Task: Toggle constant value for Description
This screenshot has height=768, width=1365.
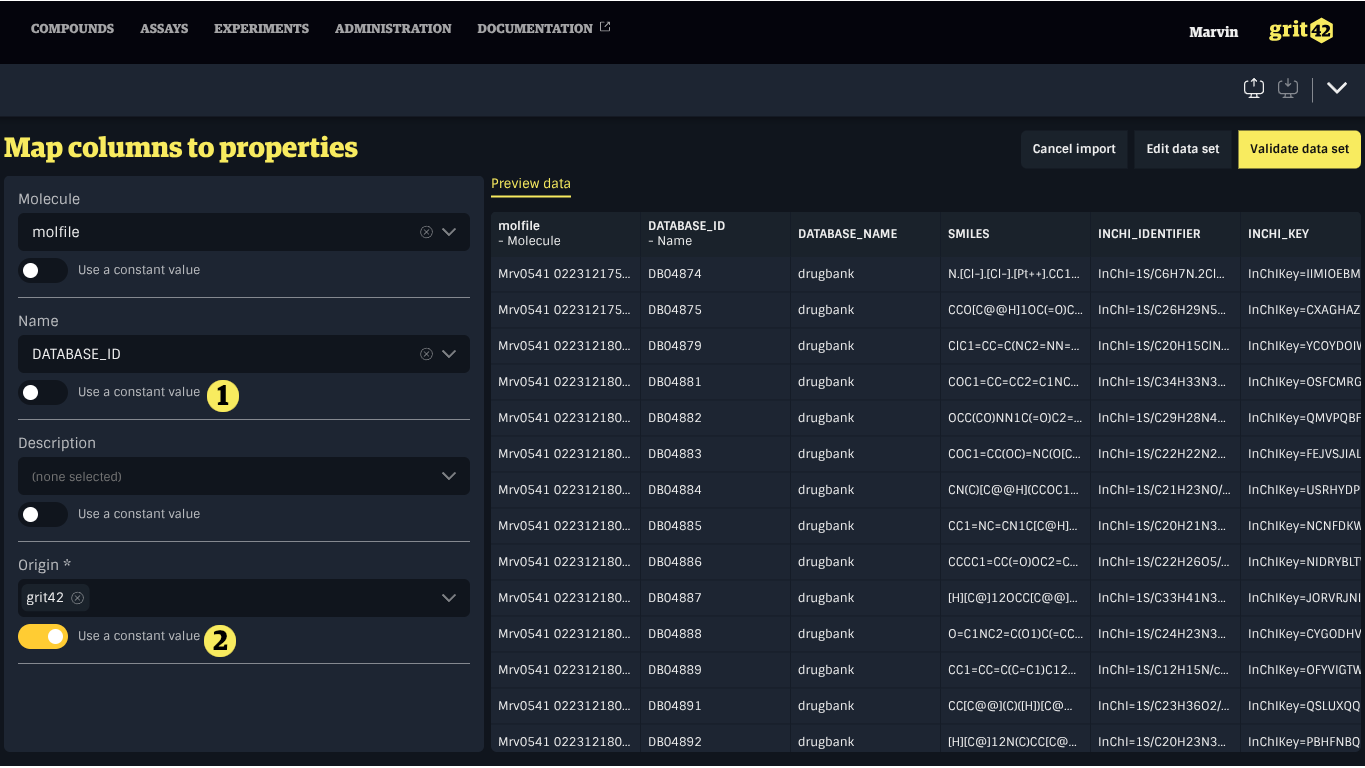Action: point(43,514)
